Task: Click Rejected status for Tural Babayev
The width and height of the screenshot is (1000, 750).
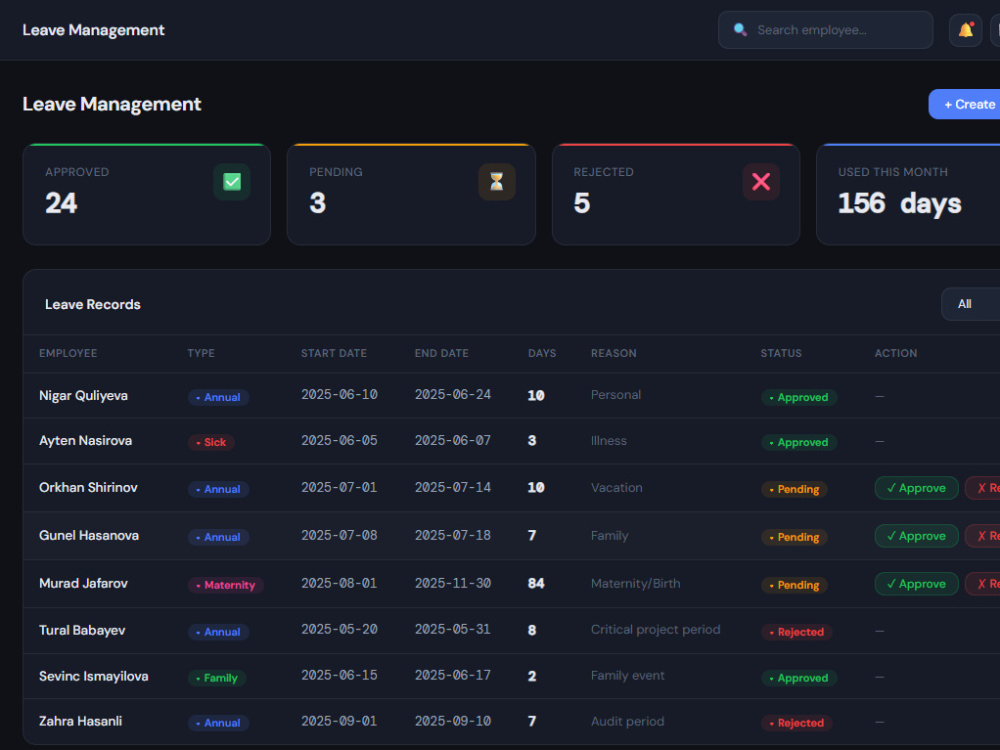Action: 797,632
